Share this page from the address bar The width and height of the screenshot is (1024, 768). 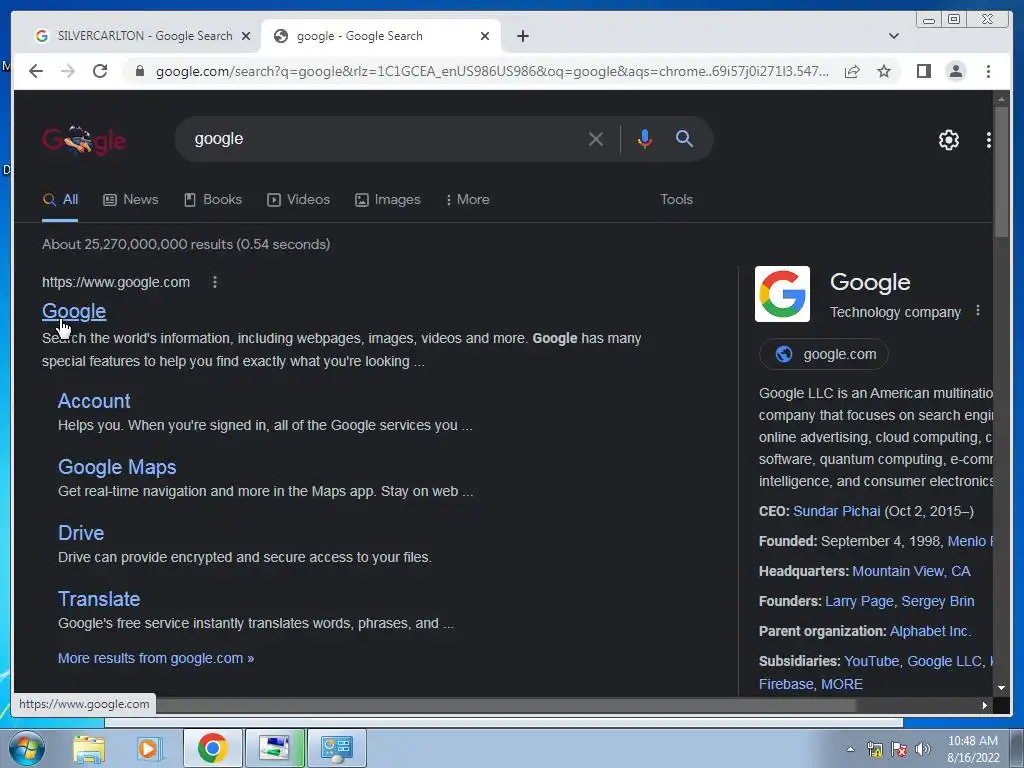point(852,71)
